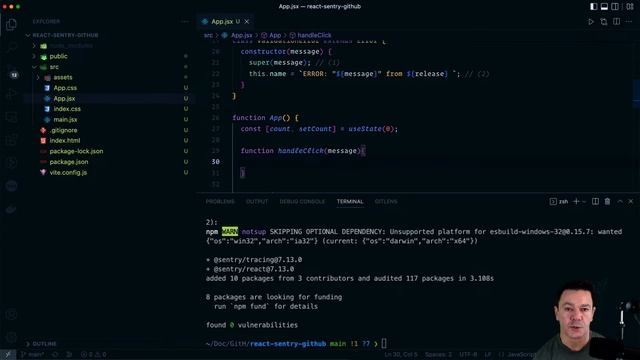
Task: Add a new terminal with plus icon
Action: 576,201
